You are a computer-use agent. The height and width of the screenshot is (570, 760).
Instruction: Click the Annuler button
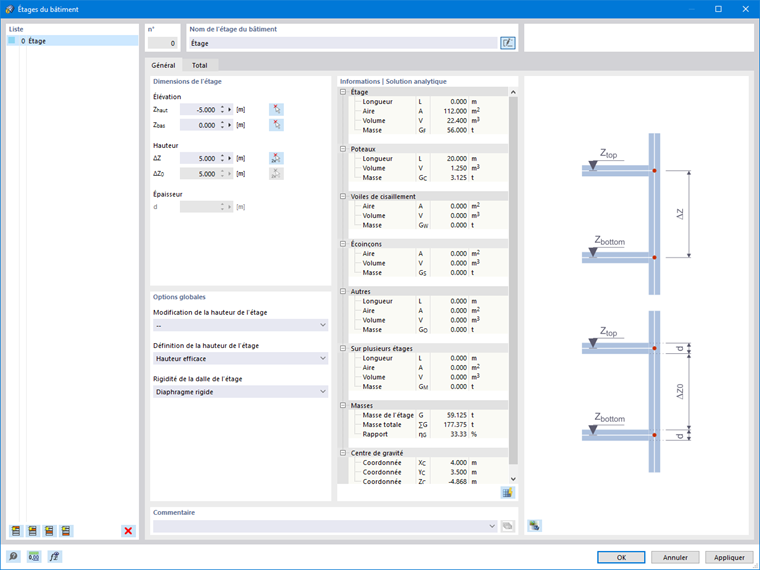point(675,557)
